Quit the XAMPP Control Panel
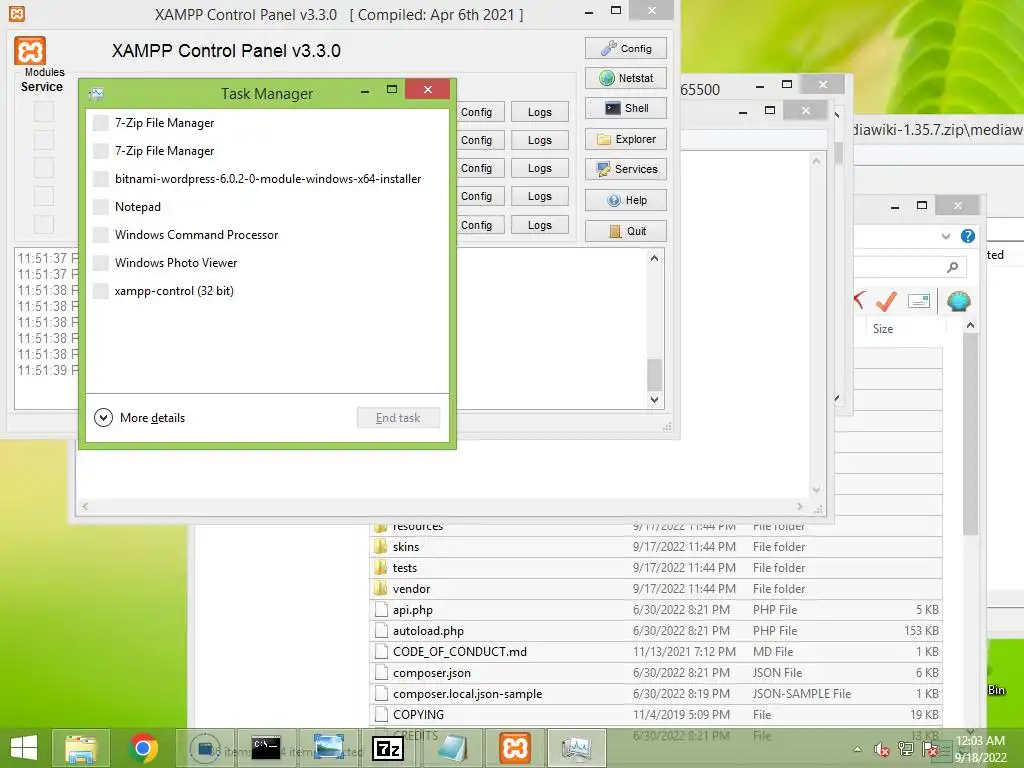 tap(626, 231)
